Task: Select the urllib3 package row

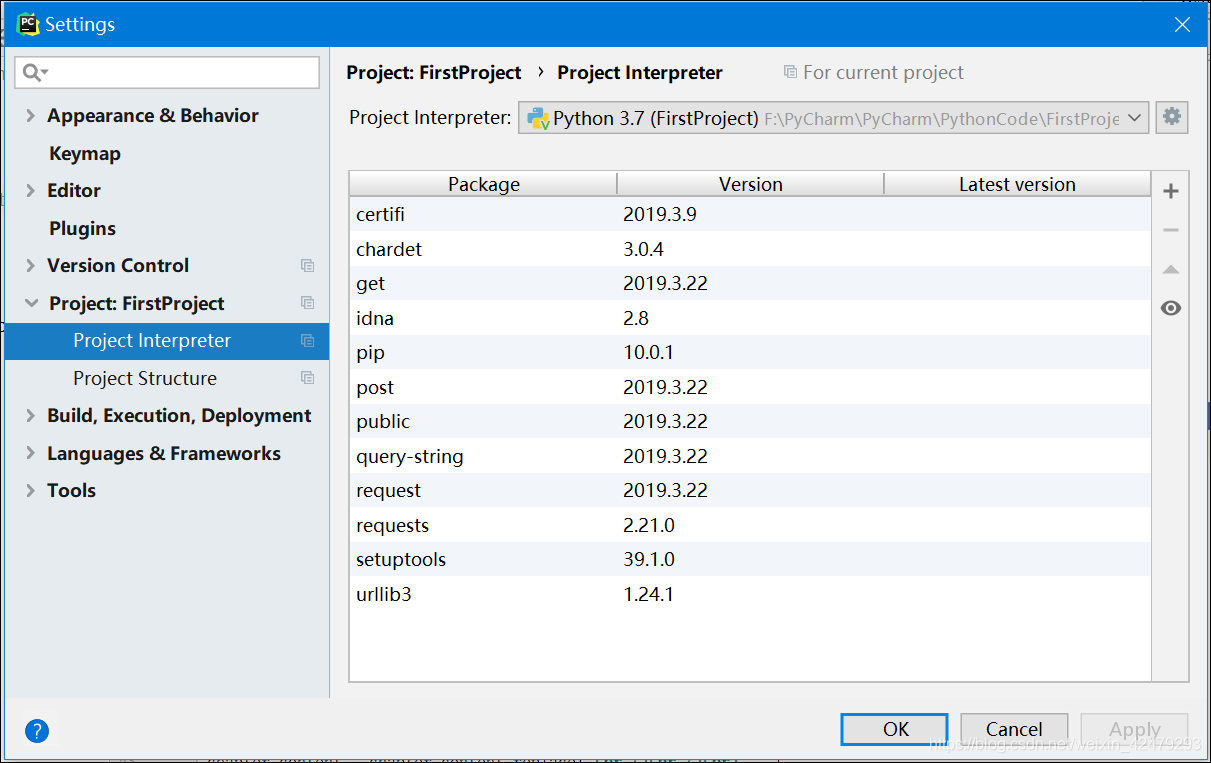Action: pos(750,594)
